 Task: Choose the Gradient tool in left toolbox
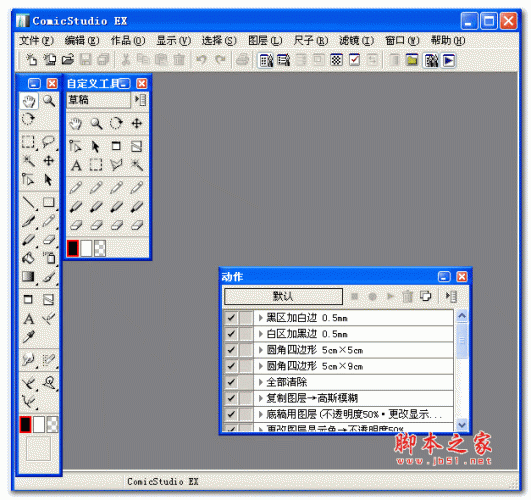(x=28, y=276)
